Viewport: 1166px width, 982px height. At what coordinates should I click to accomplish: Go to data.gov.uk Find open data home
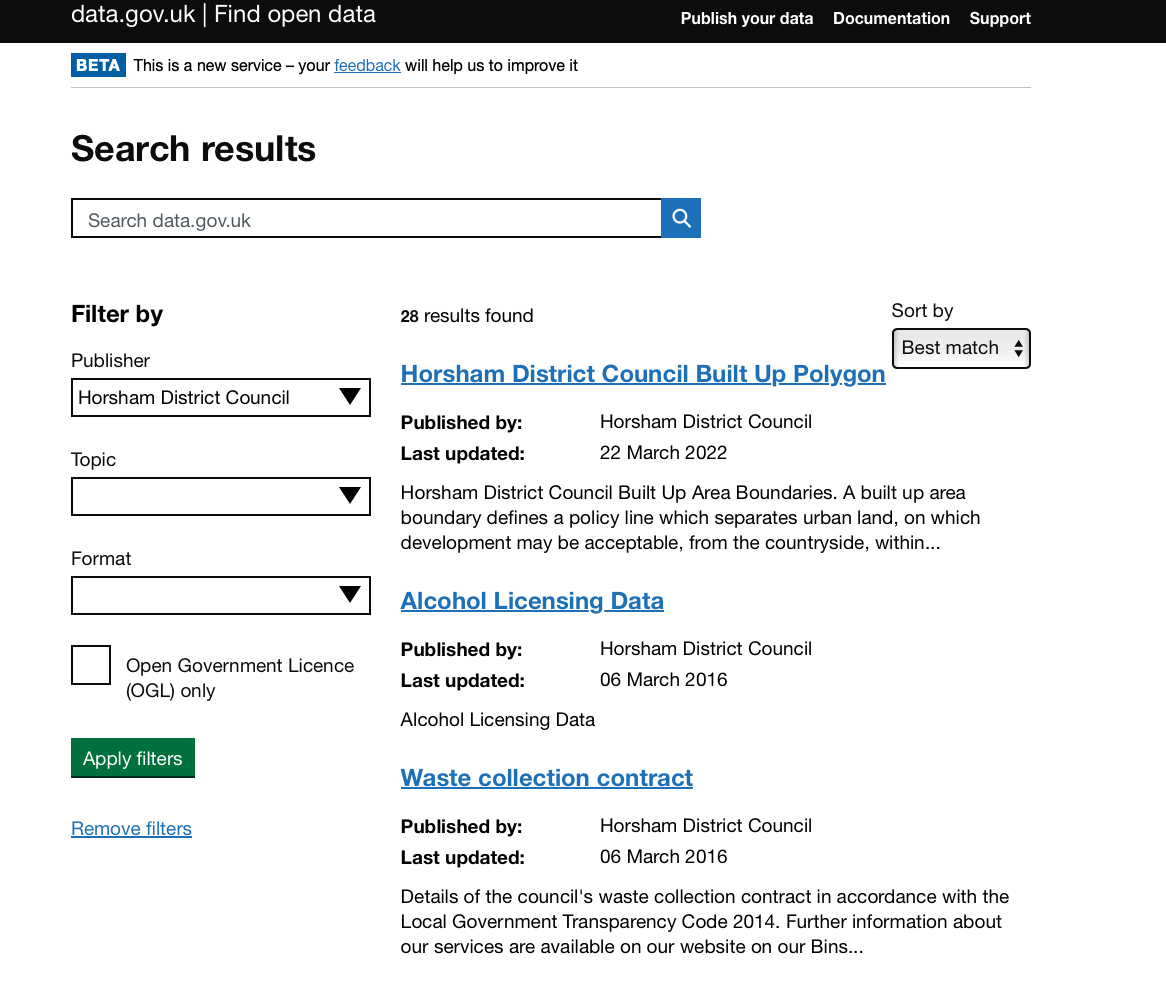(x=223, y=14)
